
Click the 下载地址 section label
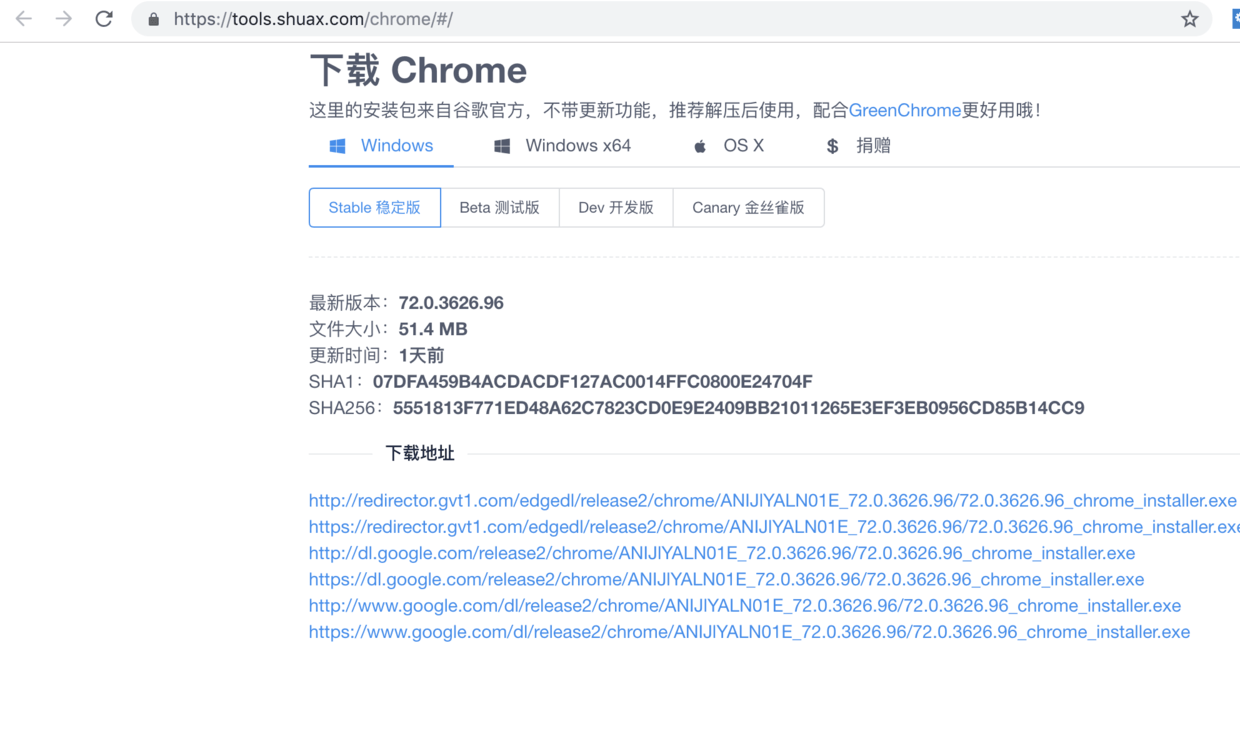420,454
